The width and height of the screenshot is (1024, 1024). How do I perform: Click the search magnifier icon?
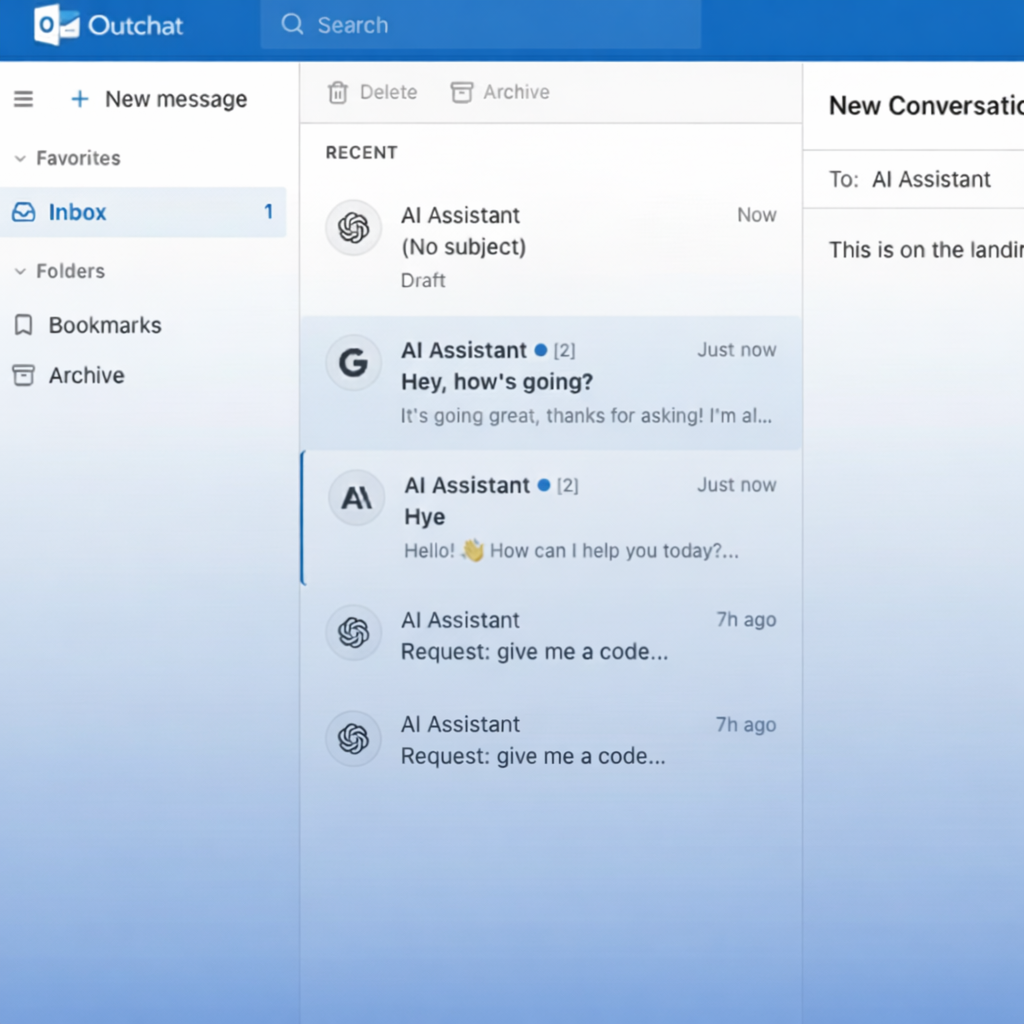[292, 25]
